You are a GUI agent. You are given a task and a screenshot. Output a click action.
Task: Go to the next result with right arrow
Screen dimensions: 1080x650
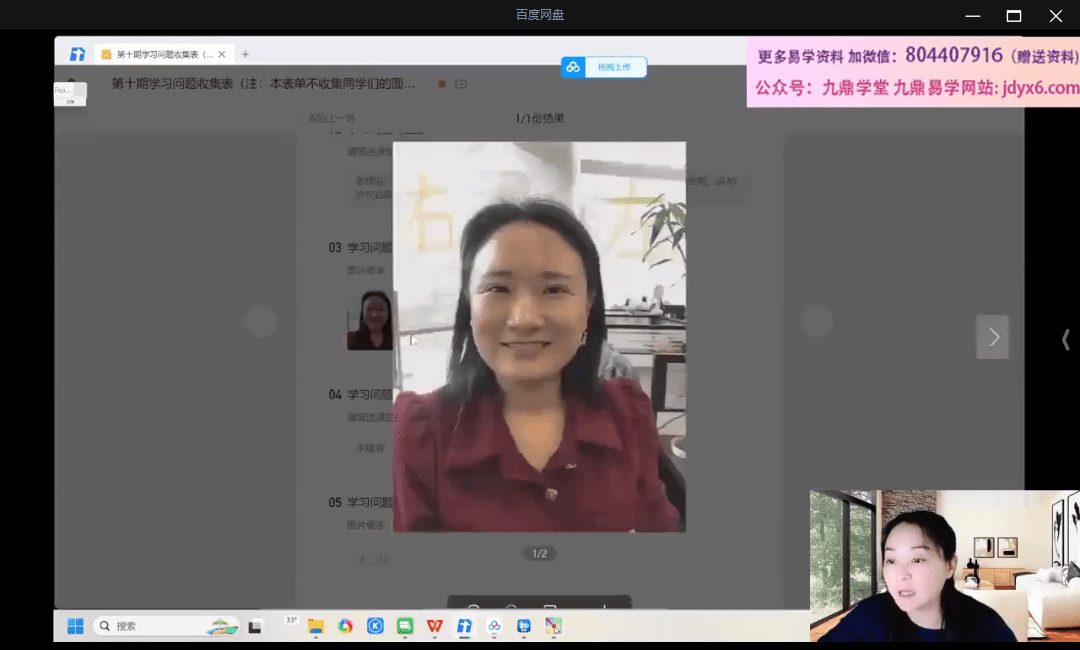point(992,337)
